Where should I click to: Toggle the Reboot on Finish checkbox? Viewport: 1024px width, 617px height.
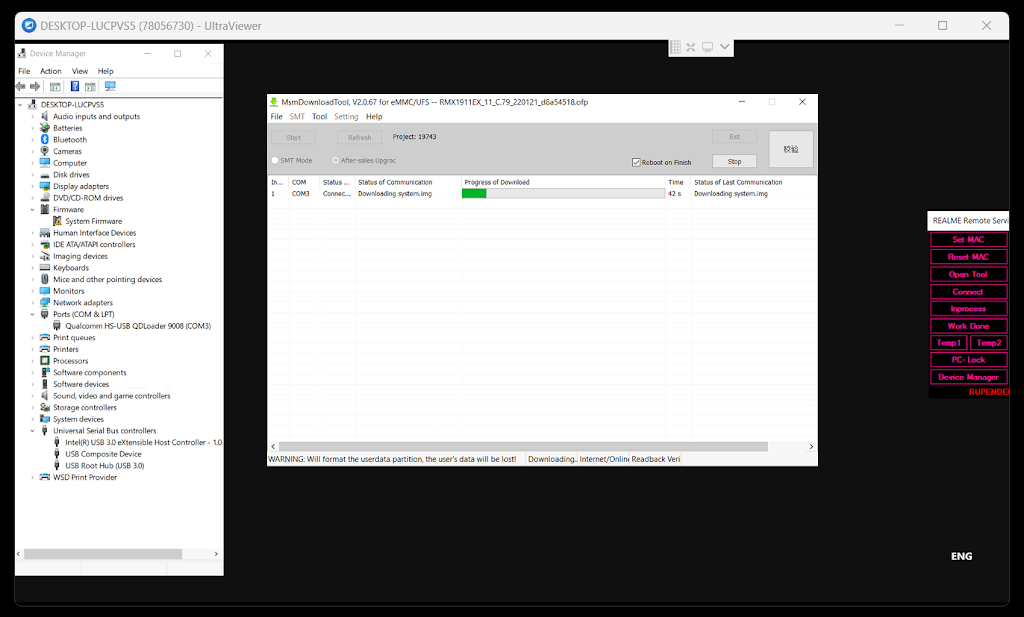coord(636,162)
